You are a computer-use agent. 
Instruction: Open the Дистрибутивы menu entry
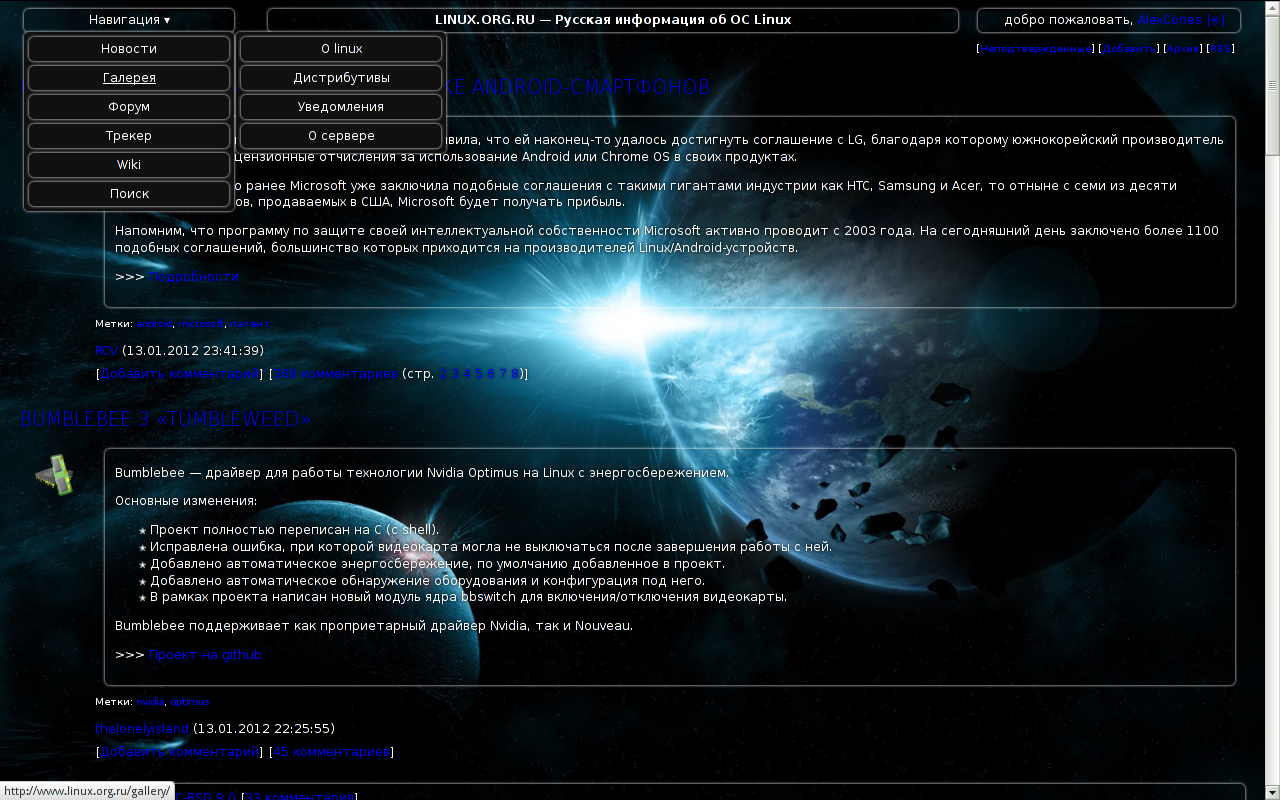coord(341,78)
